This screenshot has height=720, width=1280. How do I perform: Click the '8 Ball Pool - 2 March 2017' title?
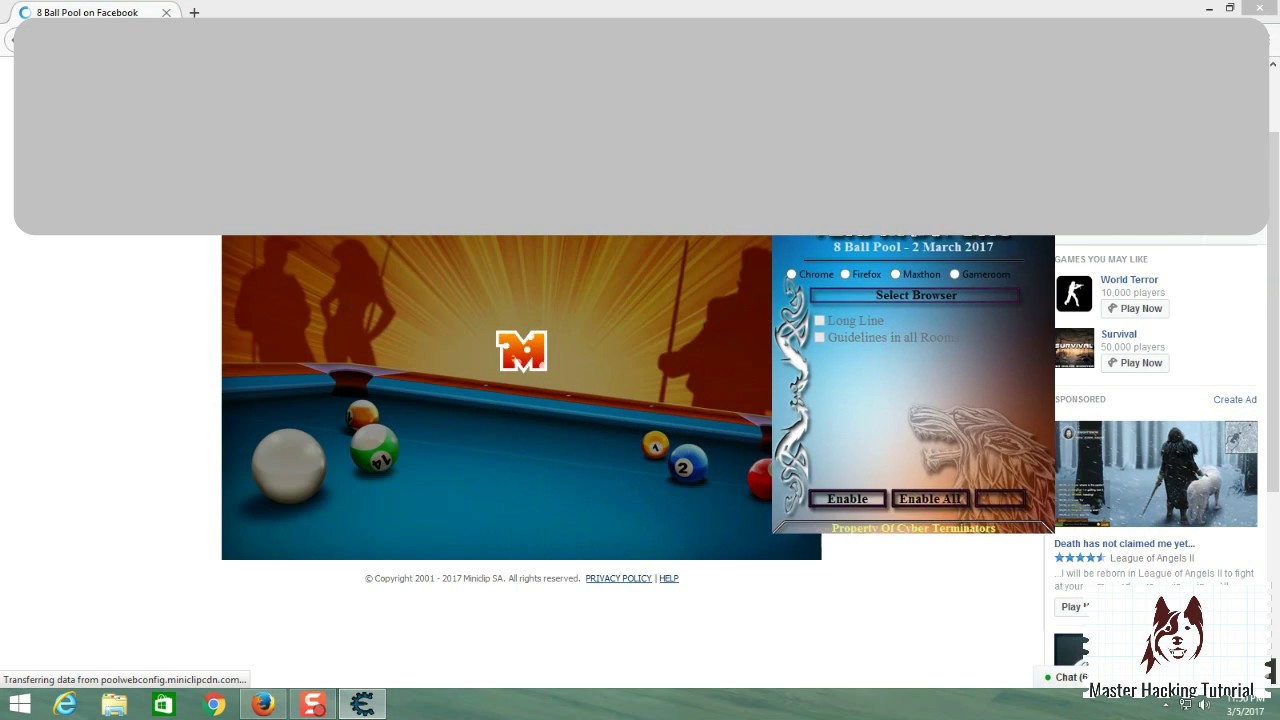tap(913, 247)
